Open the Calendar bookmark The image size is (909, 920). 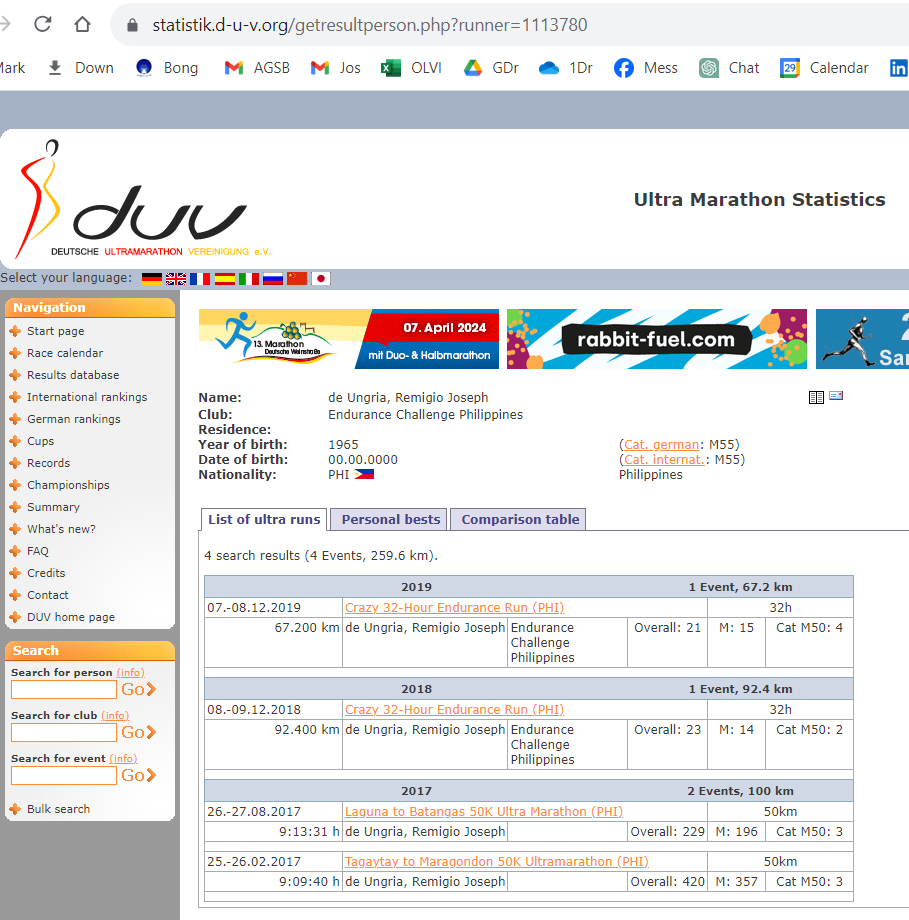825,68
